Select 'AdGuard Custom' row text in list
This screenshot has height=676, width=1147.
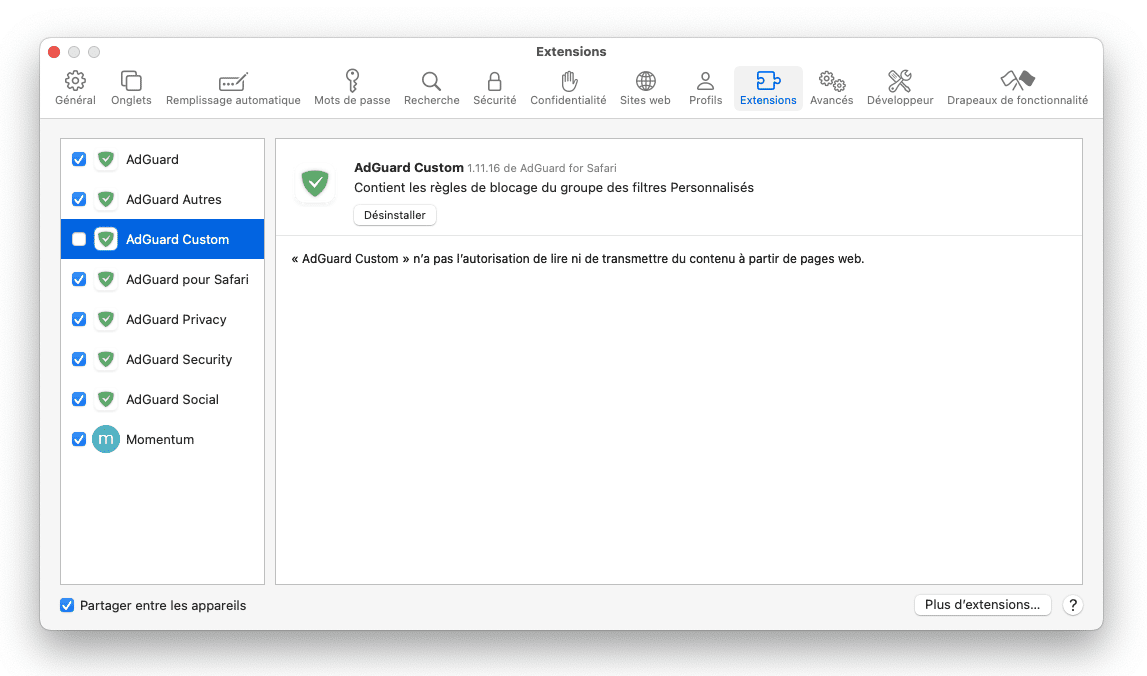tap(178, 239)
